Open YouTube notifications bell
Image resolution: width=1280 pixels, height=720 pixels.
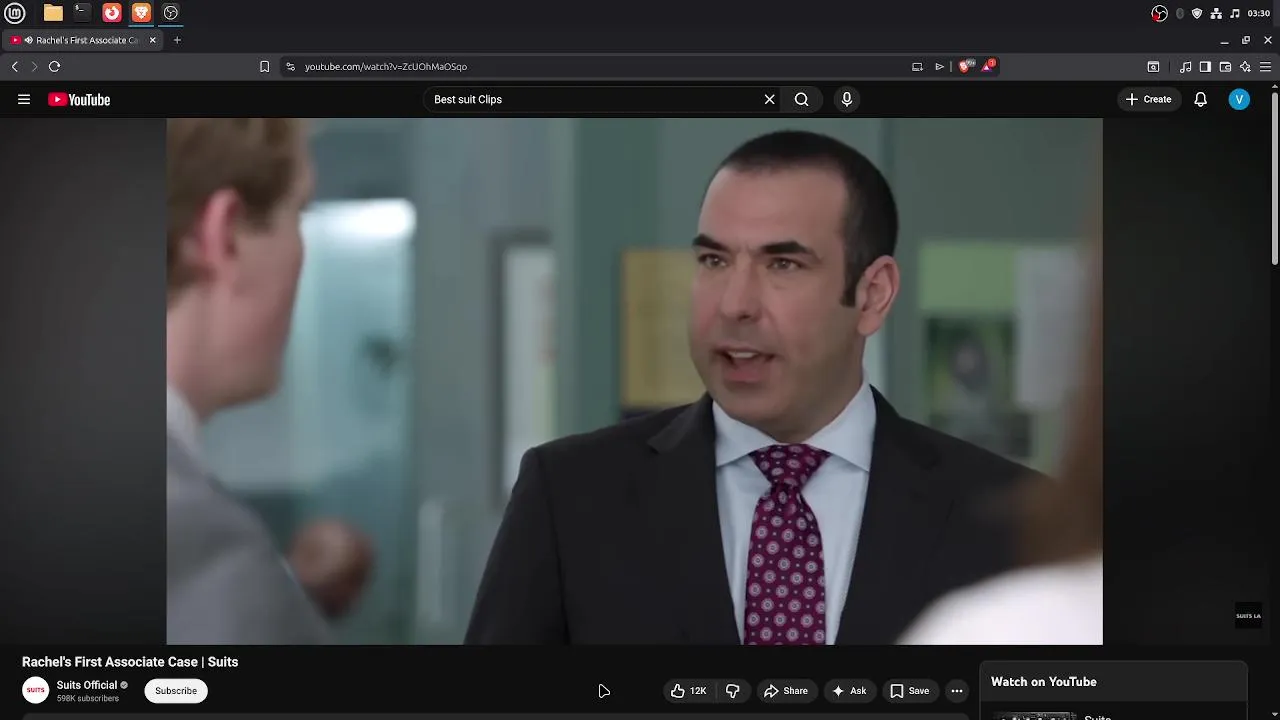(1201, 99)
